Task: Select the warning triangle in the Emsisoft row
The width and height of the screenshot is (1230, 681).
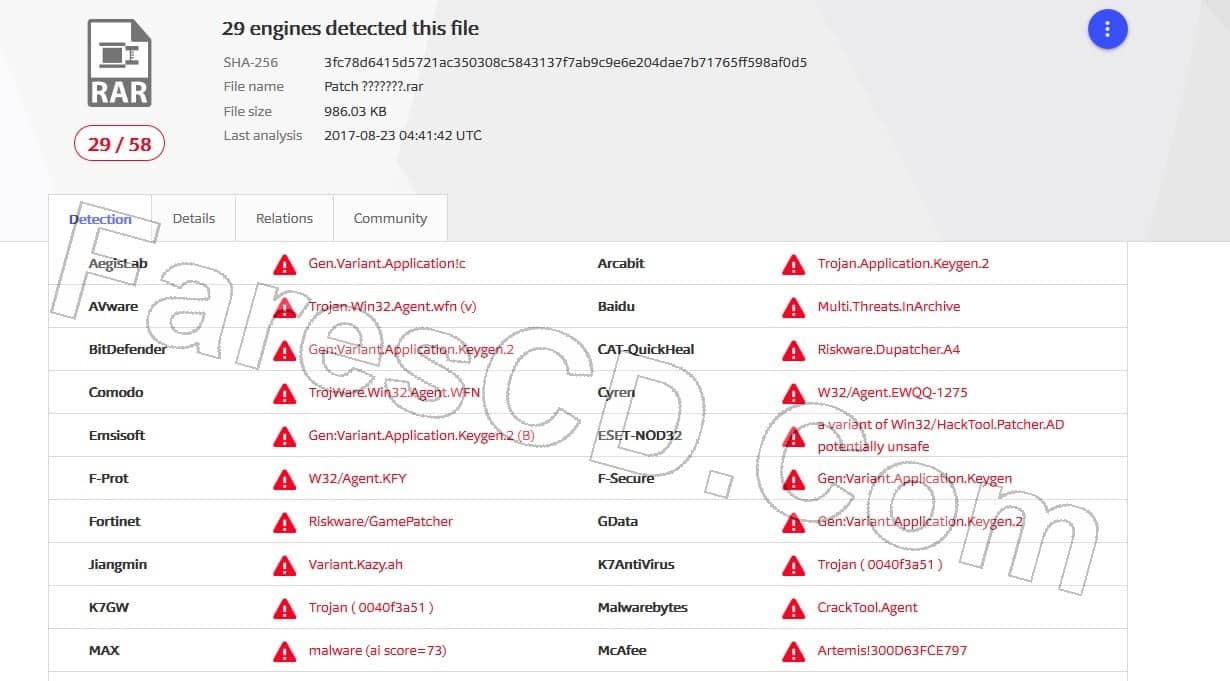Action: click(285, 436)
